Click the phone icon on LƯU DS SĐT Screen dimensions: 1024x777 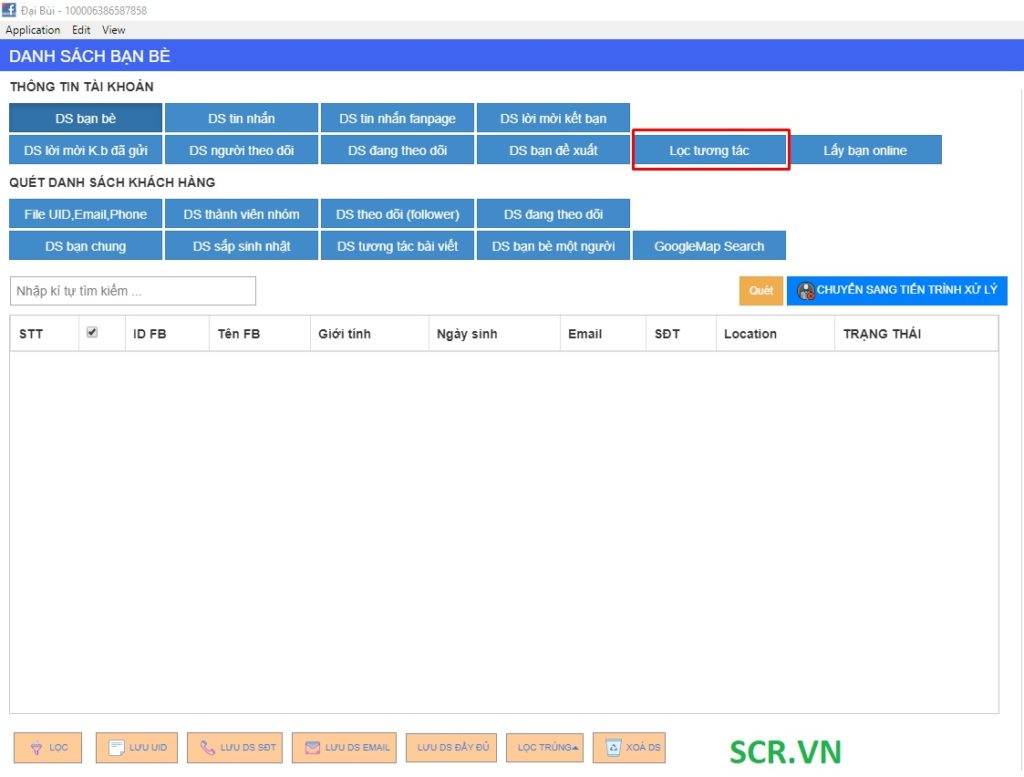click(x=208, y=747)
